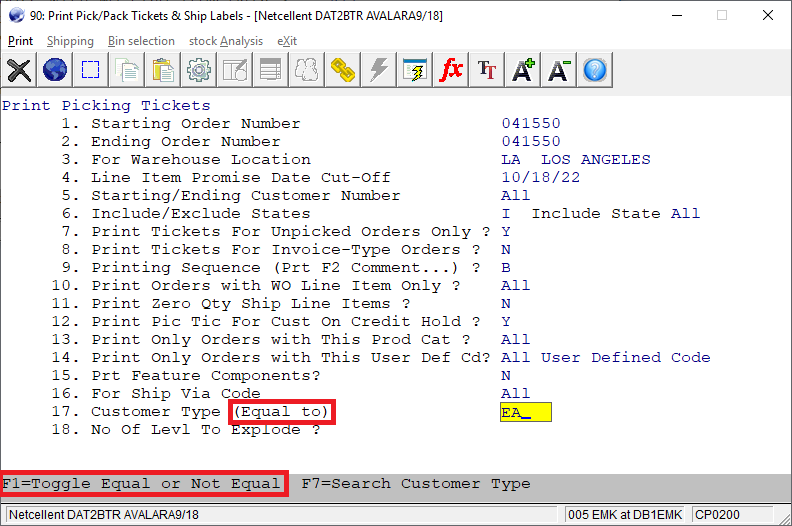Click Print Tickets For Invoice-Type Orders label
Viewport: 792px width, 526px height.
pos(285,250)
